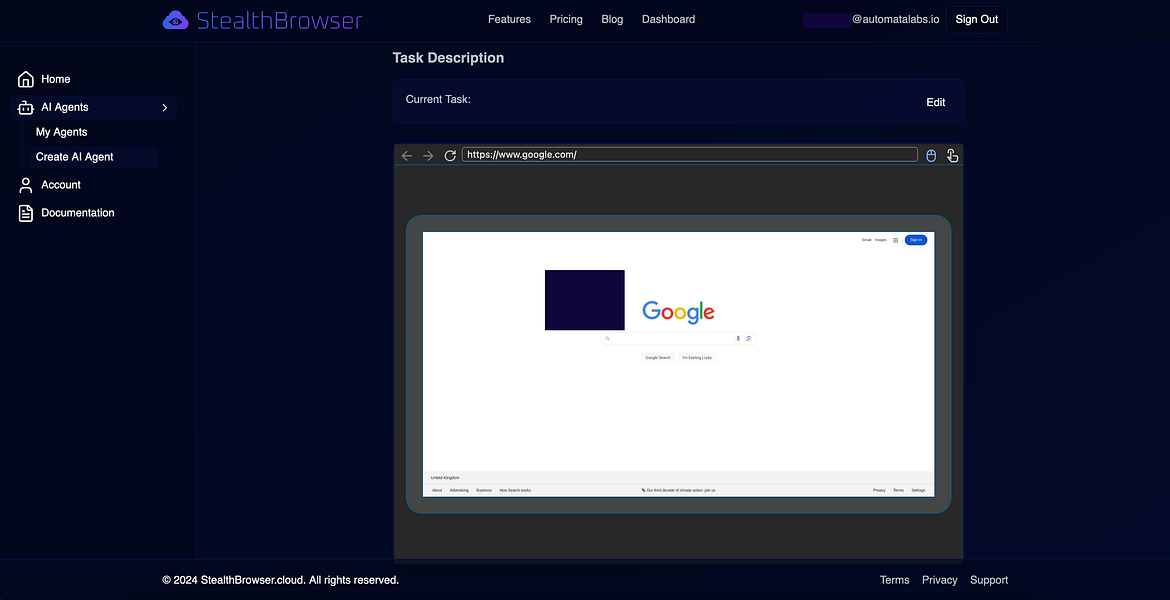Switch to the My Agents sidebar entry
1170x600 pixels.
[61, 131]
